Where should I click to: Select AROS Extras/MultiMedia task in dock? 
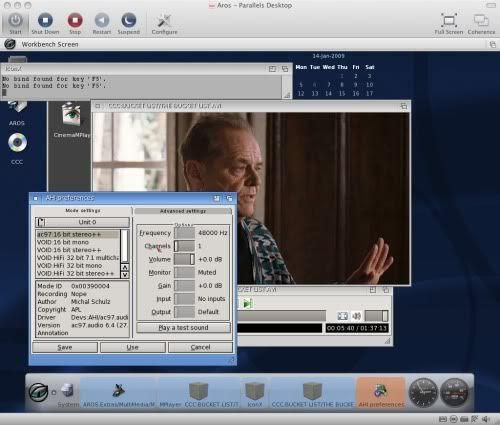click(x=119, y=393)
